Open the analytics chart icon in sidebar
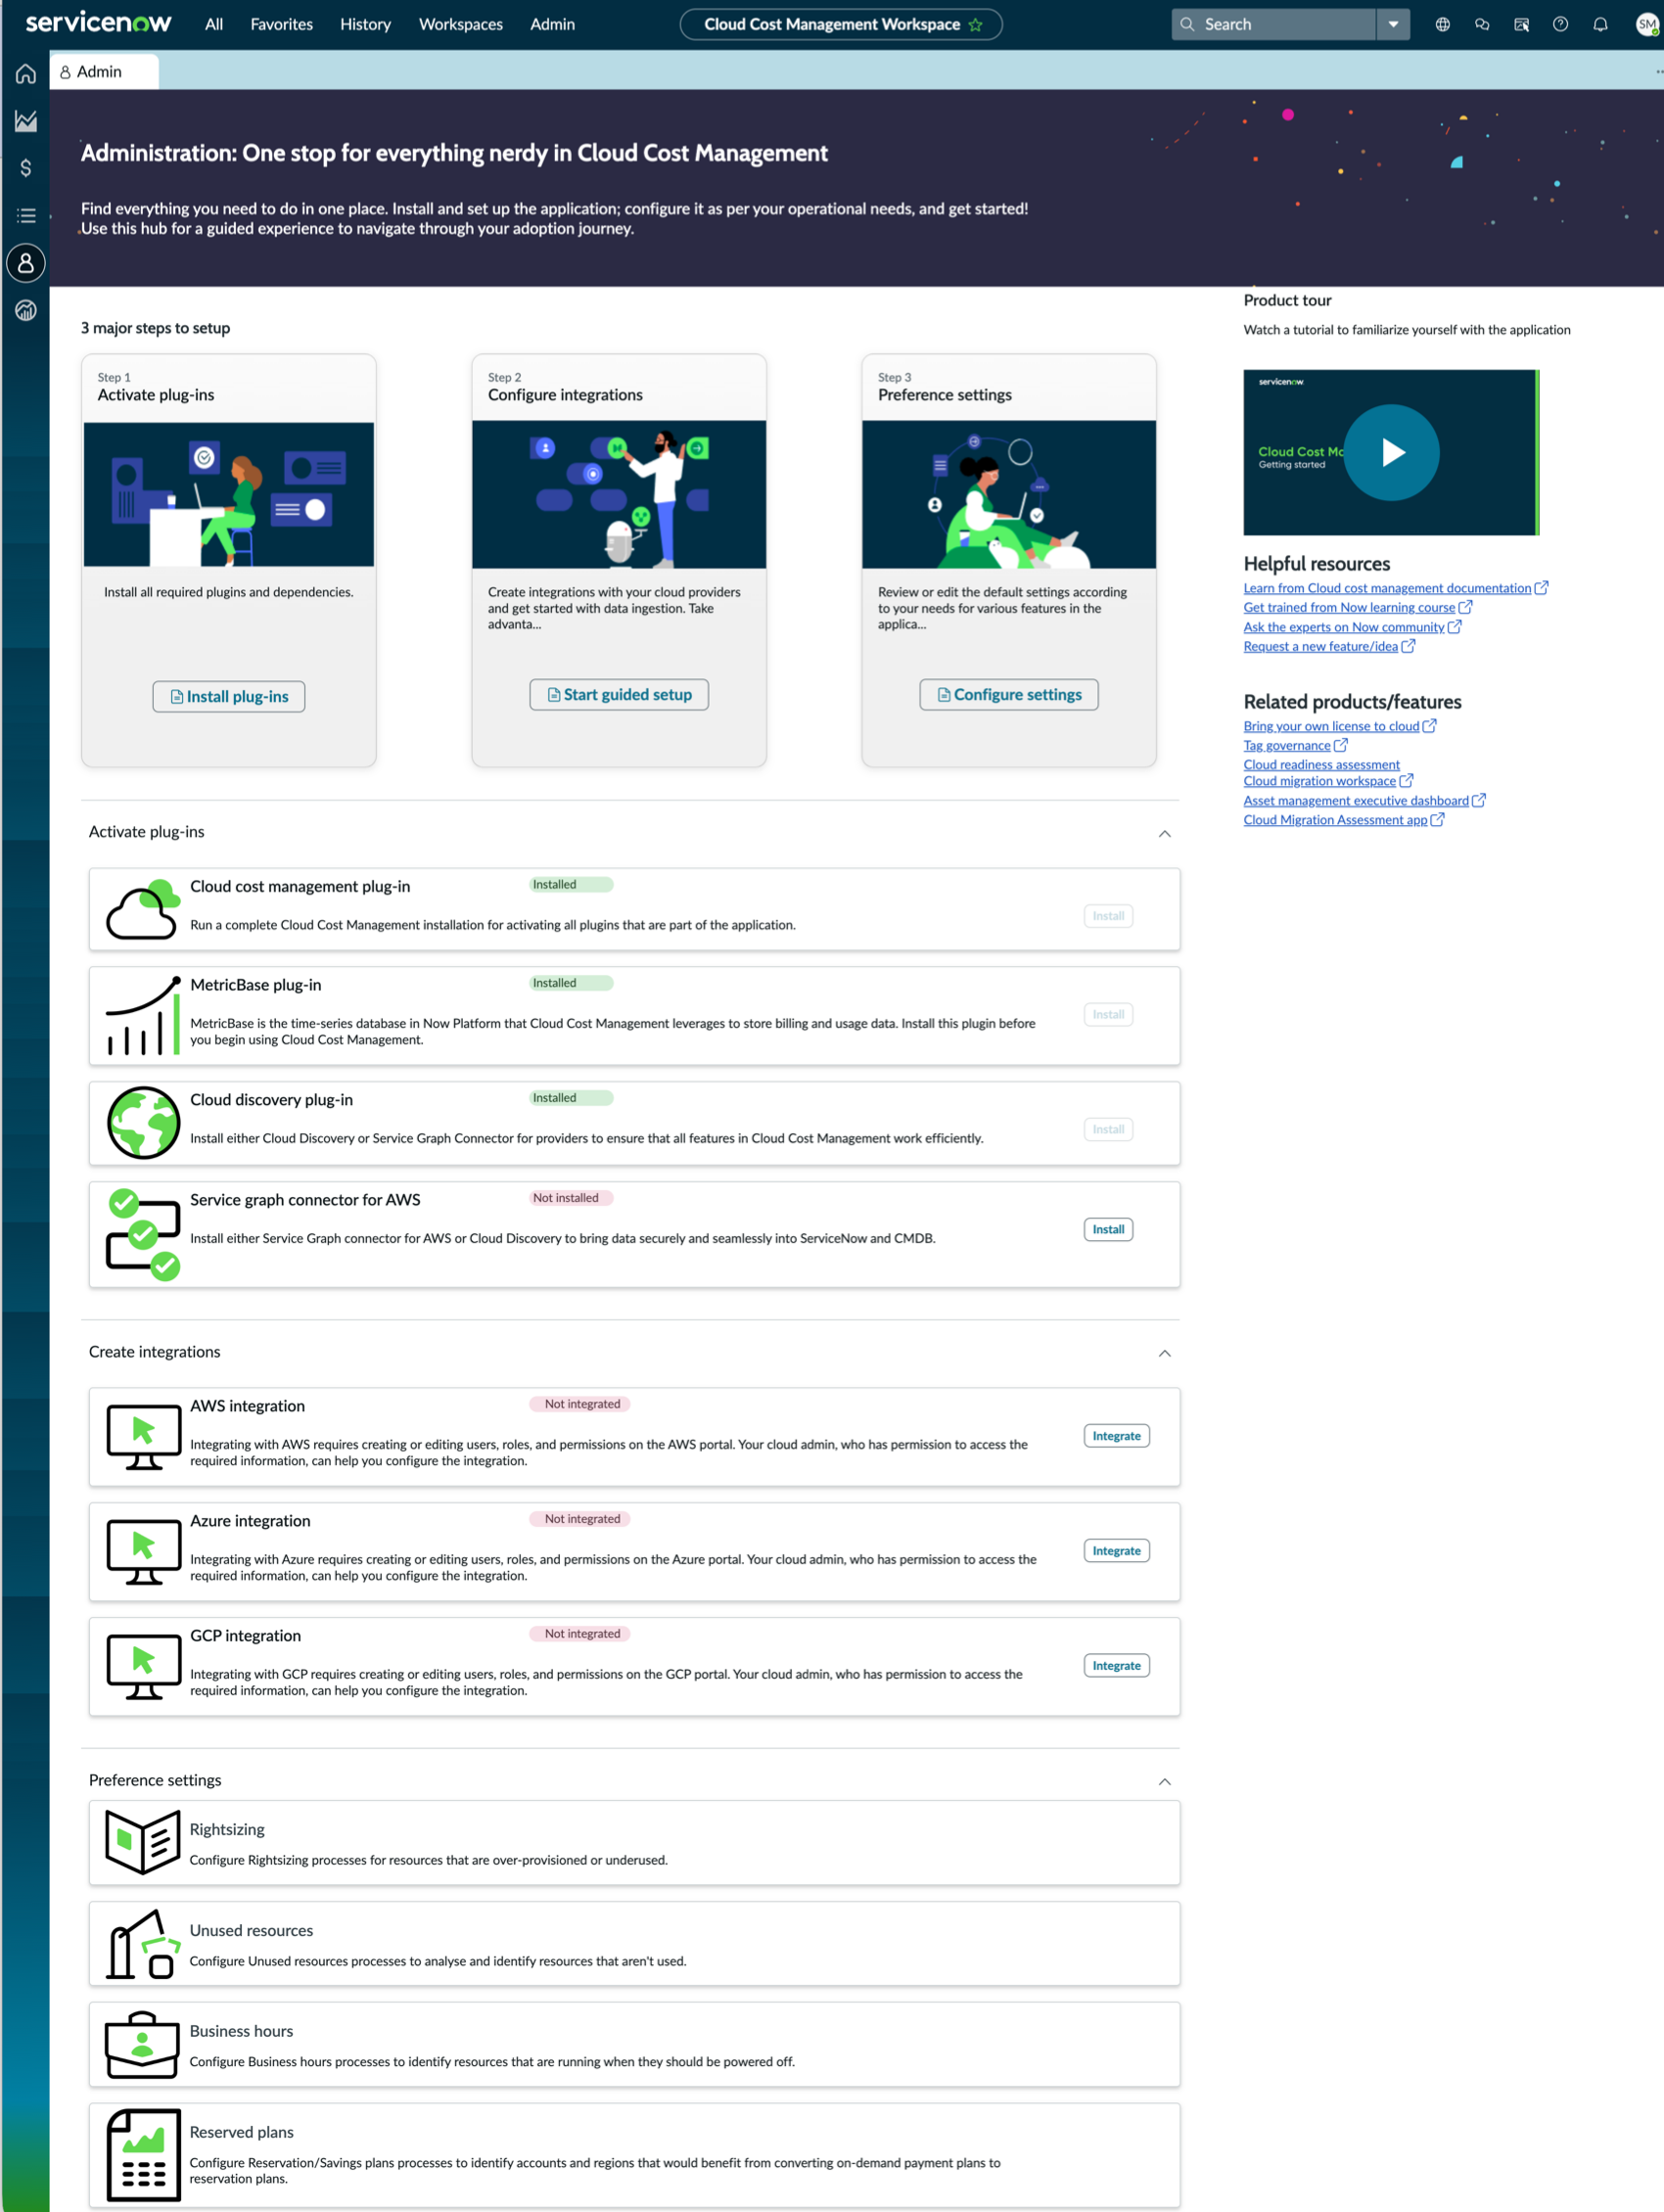Viewport: 1664px width, 2212px height. [x=26, y=121]
